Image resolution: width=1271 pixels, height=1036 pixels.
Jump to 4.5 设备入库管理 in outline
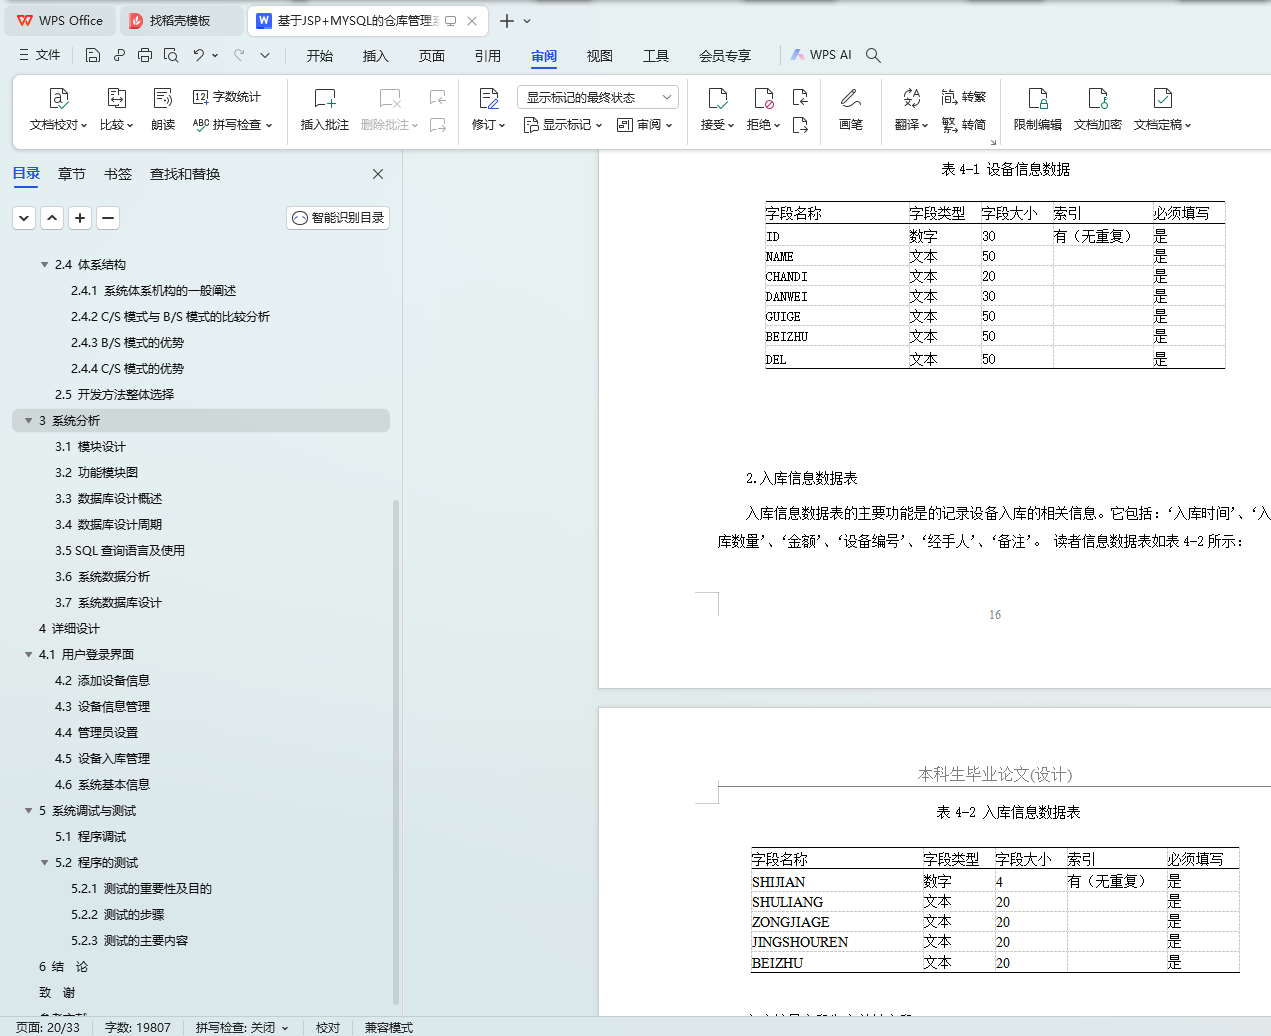point(102,759)
